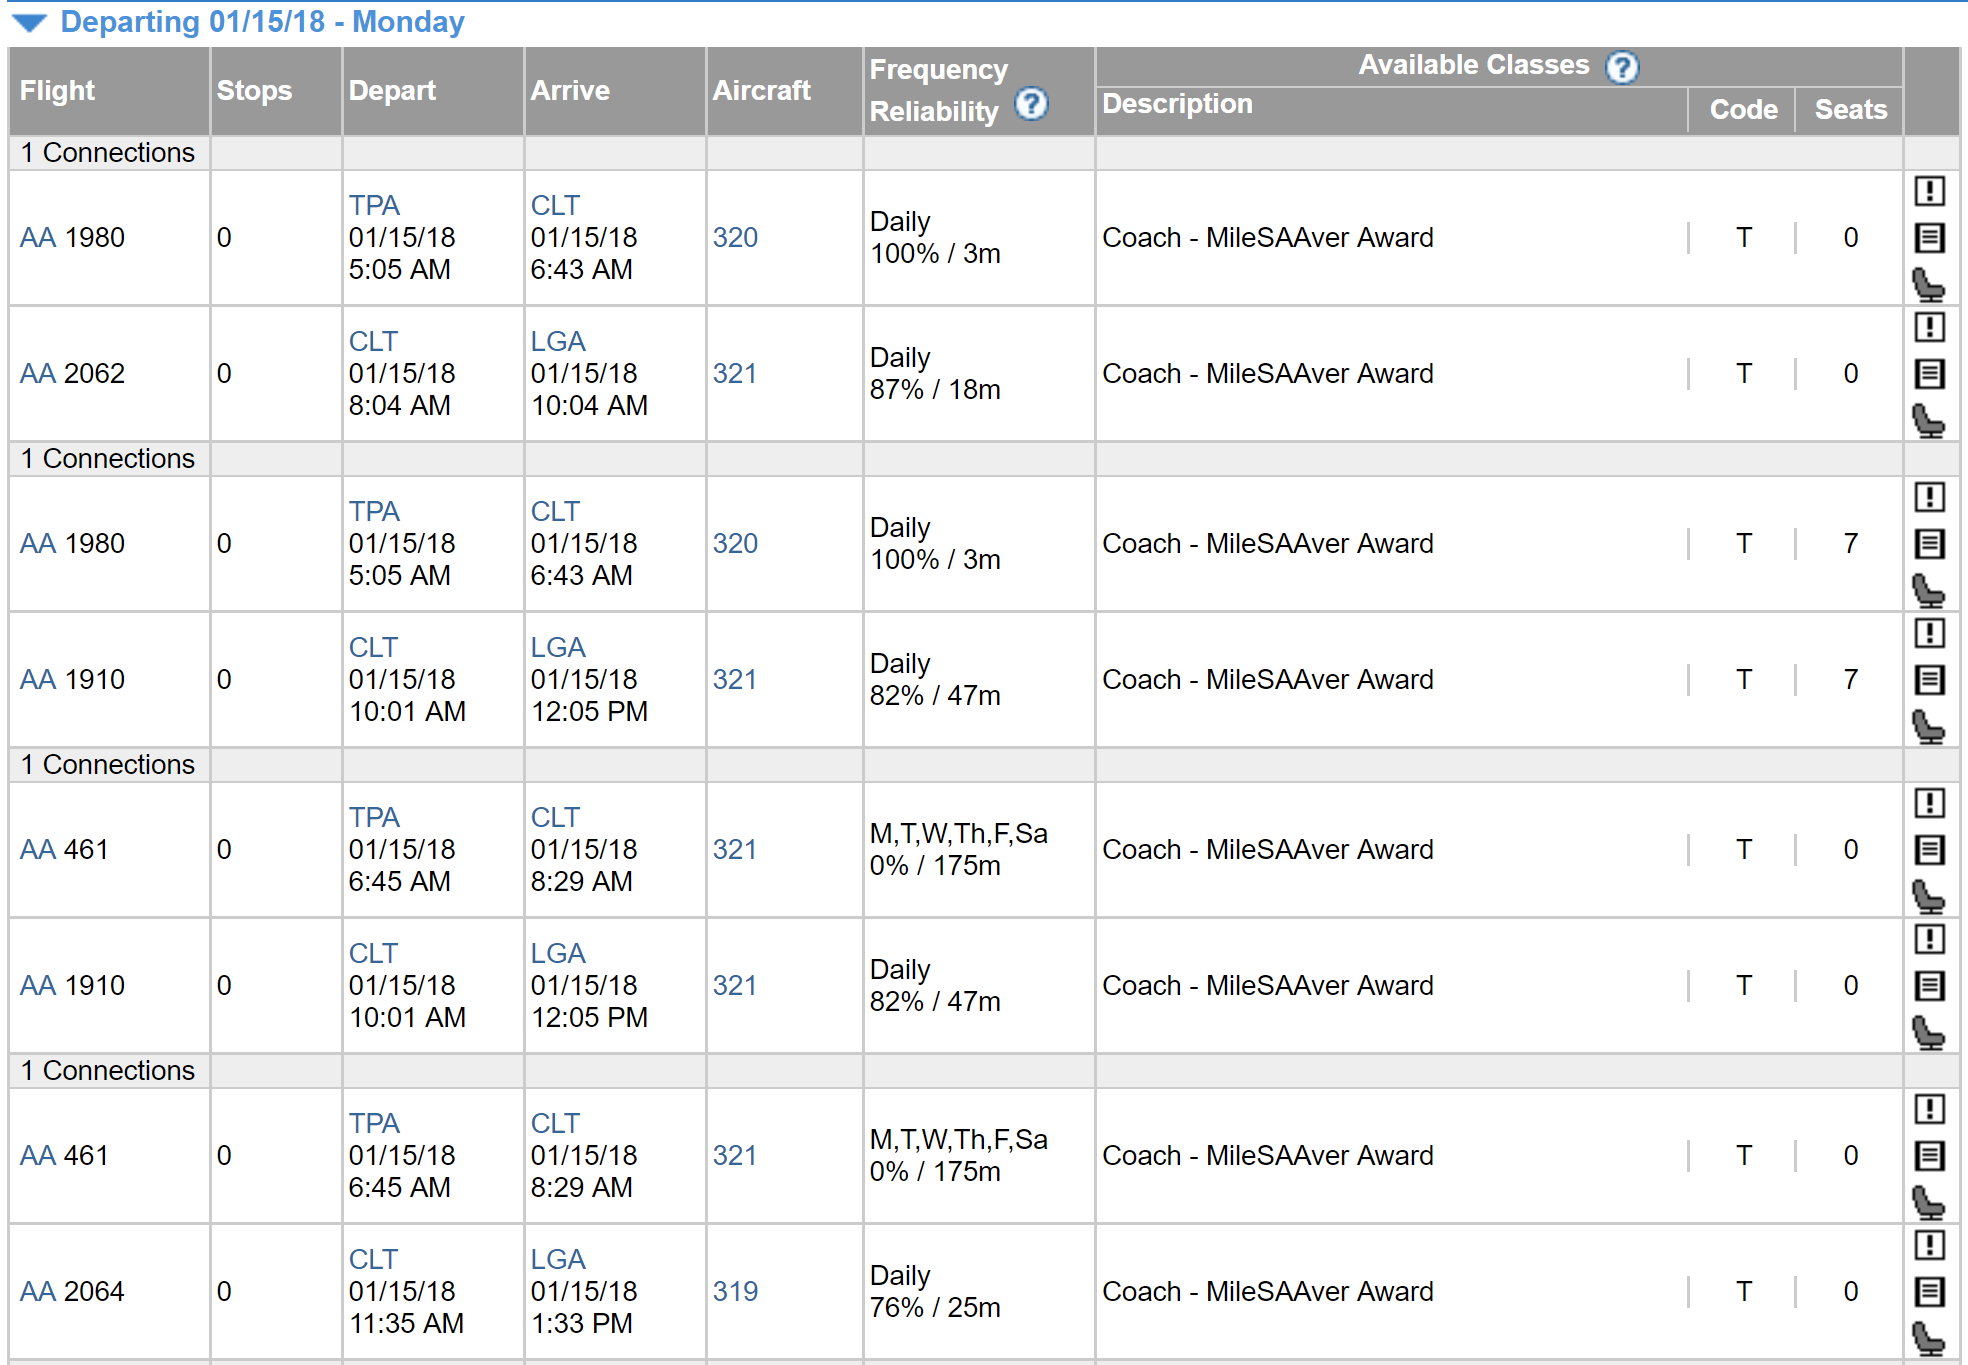Viewport: 1968px width, 1365px height.
Task: Open seat map for second AA 1980
Action: (x=1929, y=591)
